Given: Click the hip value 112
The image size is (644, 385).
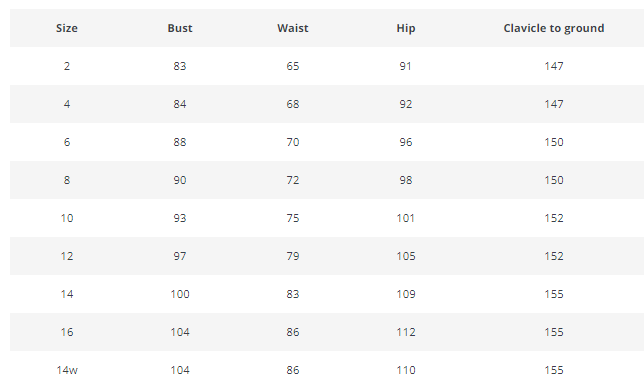Looking at the screenshot, I should pyautogui.click(x=405, y=332).
